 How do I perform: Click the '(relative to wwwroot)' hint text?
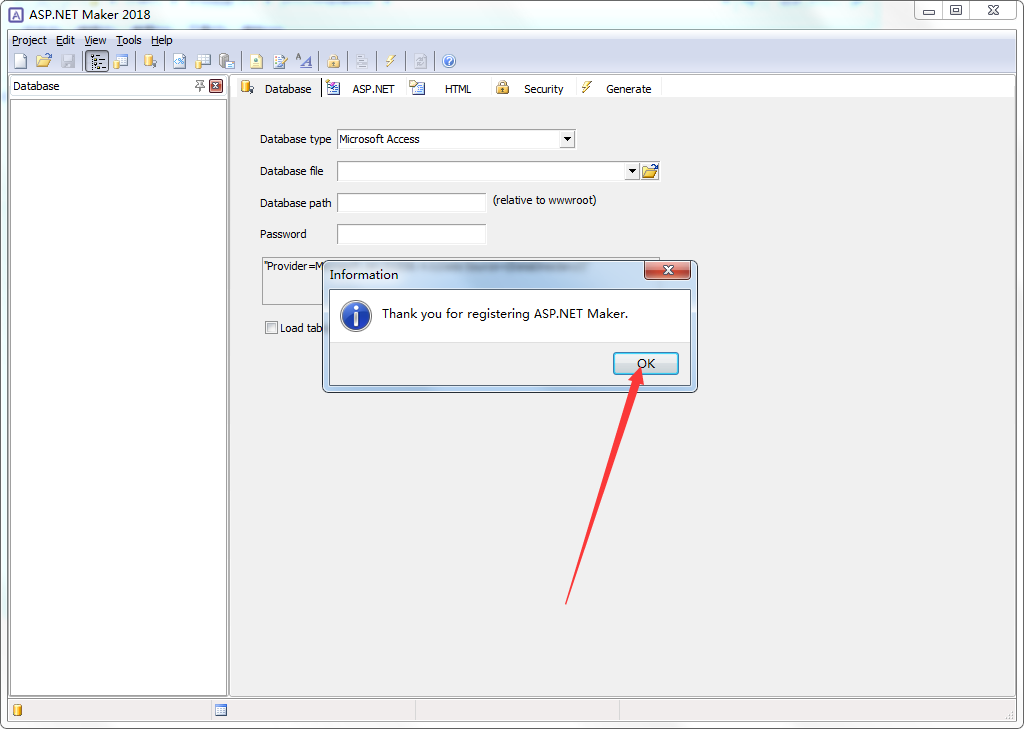tap(545, 200)
